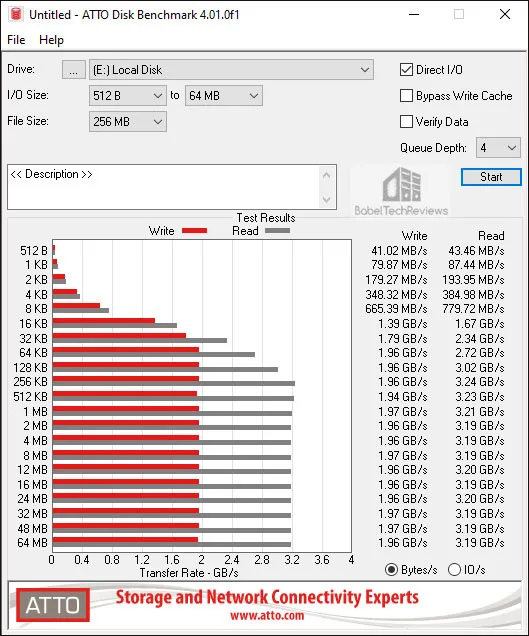Click the 512 KB row label
Viewport: 529px width, 636px height.
pyautogui.click(x=30, y=396)
